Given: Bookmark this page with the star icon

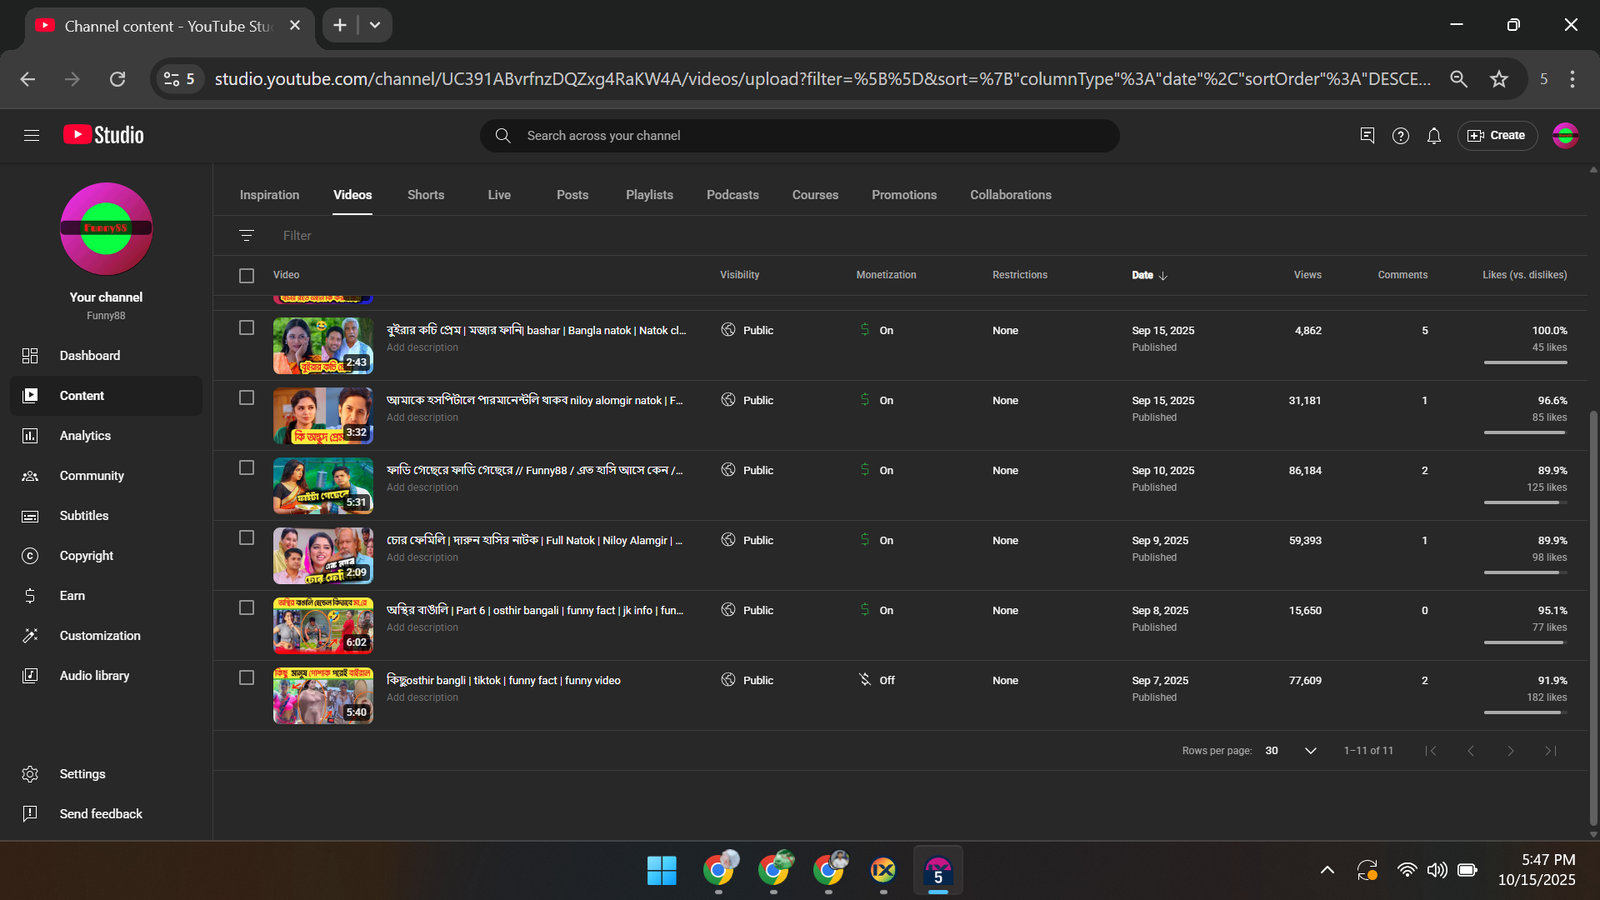Looking at the screenshot, I should point(1498,79).
